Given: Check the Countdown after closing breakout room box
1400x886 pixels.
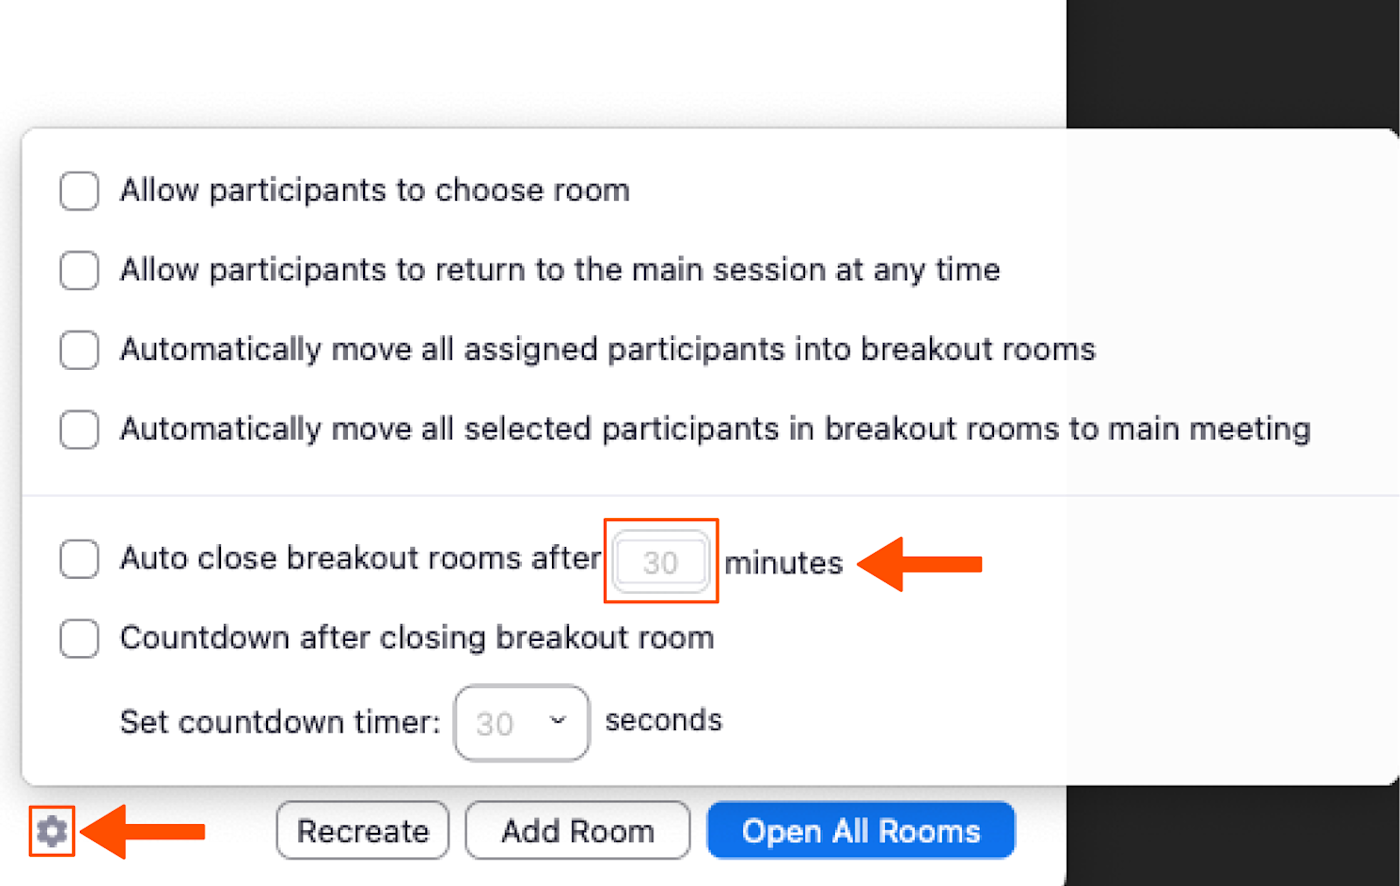Looking at the screenshot, I should tap(79, 638).
